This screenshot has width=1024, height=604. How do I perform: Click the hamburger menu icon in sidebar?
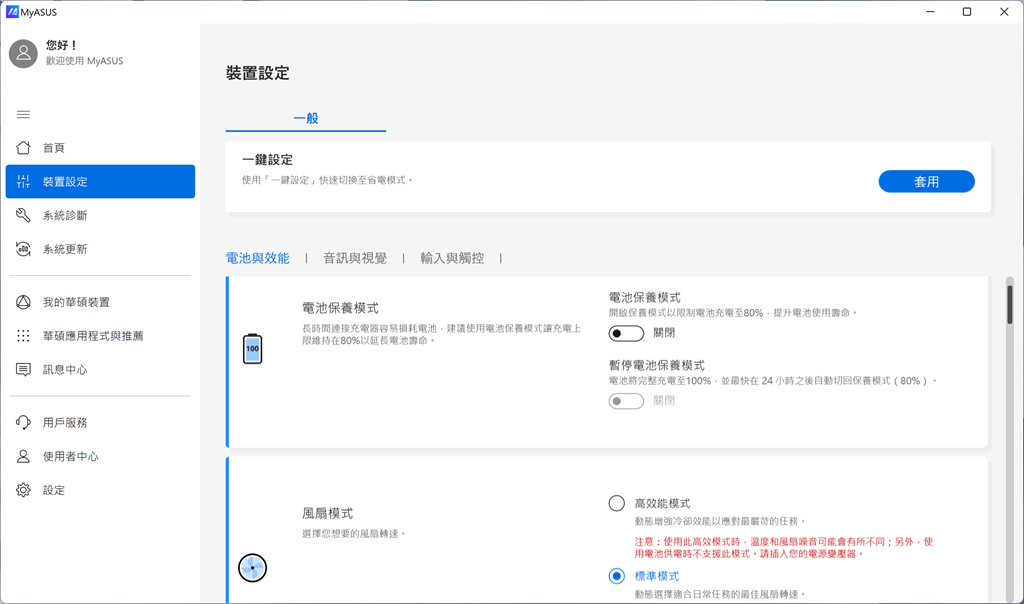(23, 114)
